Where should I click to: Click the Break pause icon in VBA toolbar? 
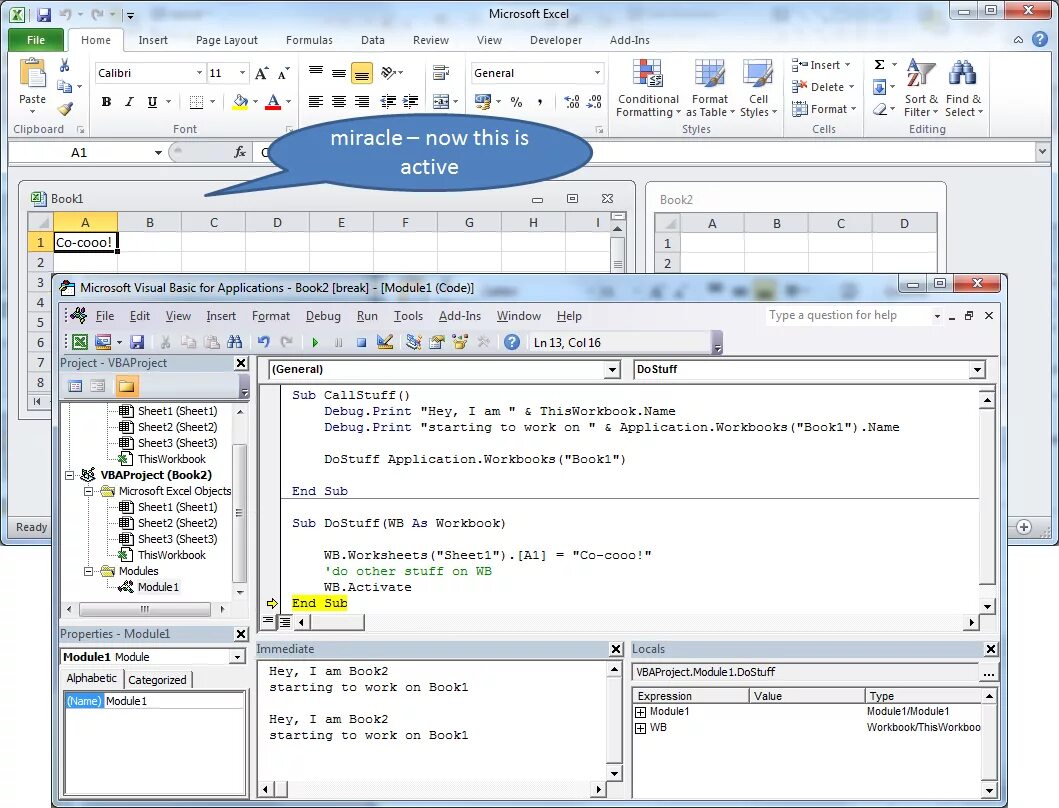point(338,343)
